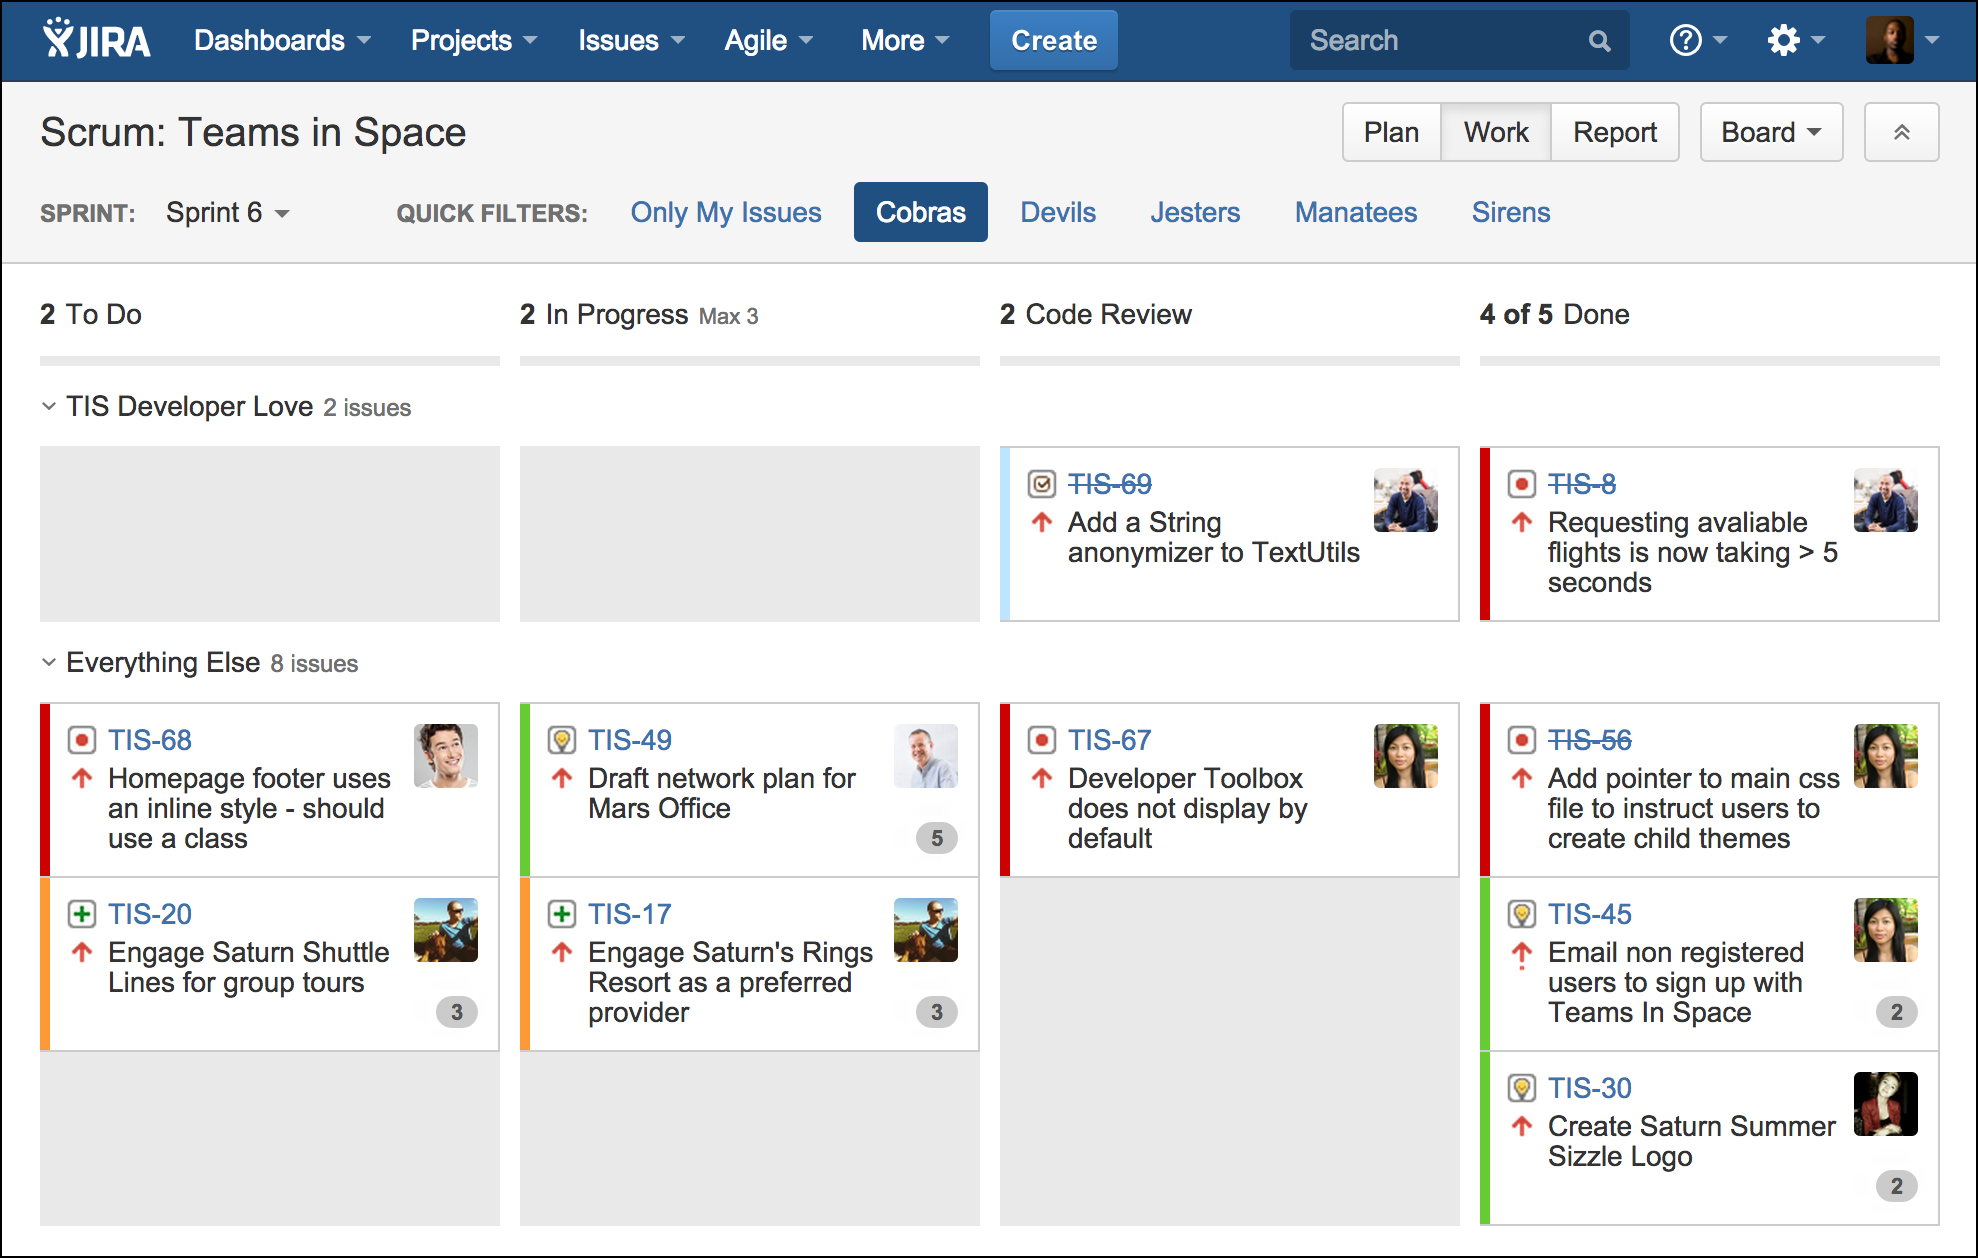Open the Projects dropdown menu
Screen dimensions: 1978x1258
[x=474, y=40]
